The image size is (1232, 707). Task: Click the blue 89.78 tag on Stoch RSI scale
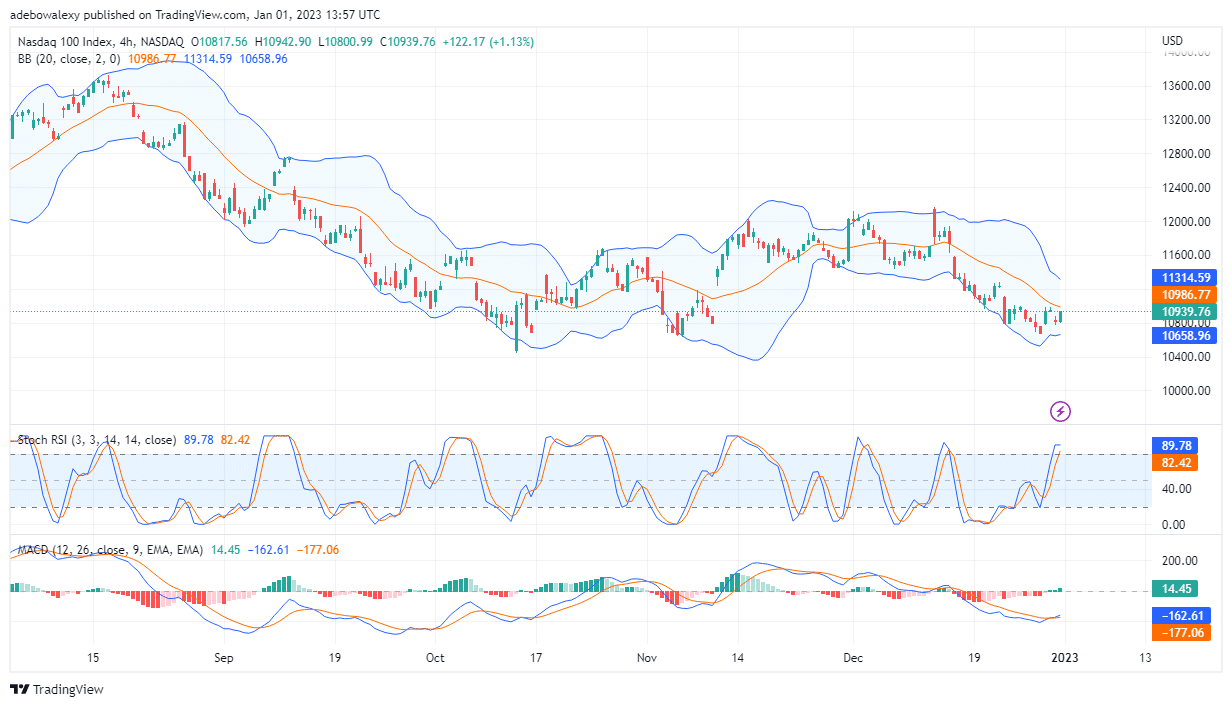1176,446
